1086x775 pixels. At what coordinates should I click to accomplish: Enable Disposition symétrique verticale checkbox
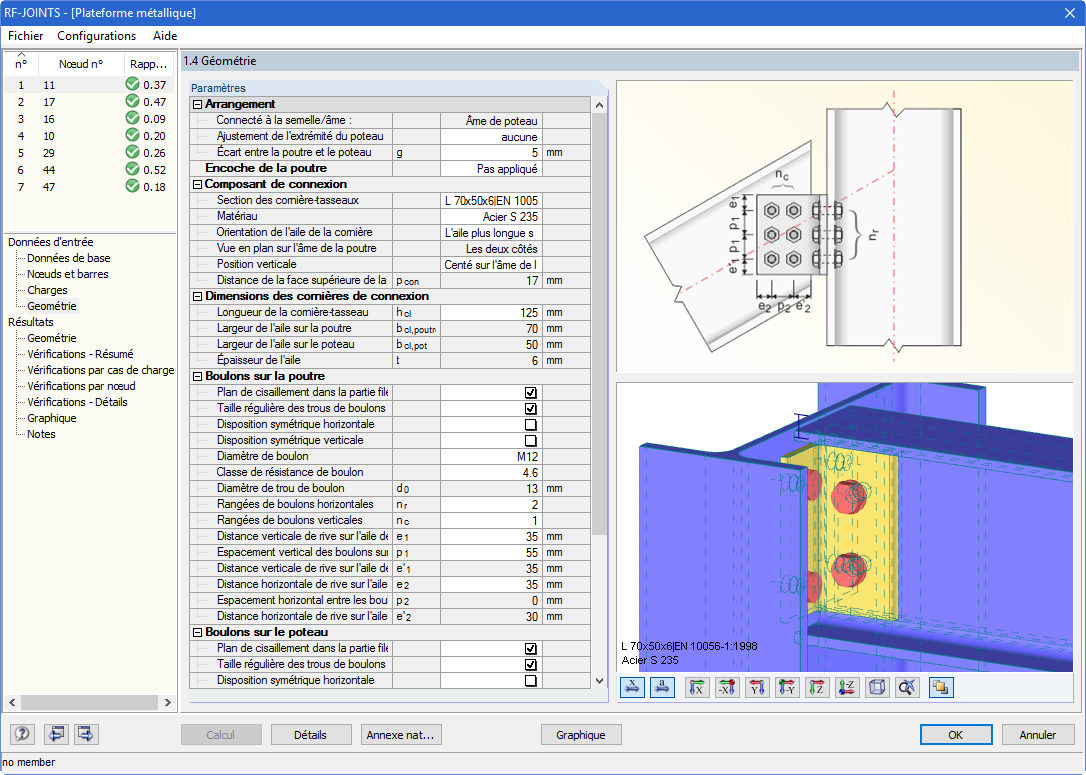[531, 440]
